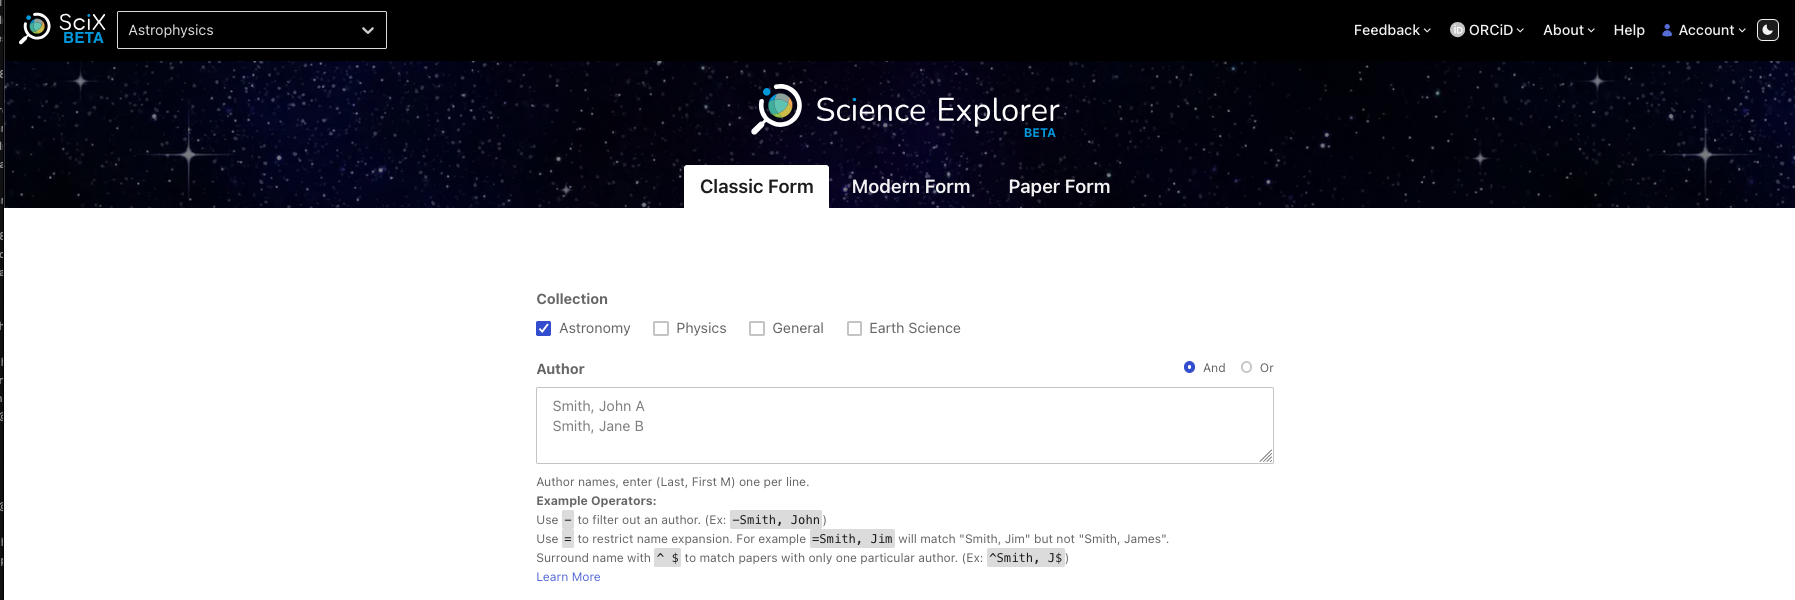Uncheck the Astronomy collection checkbox

(544, 328)
